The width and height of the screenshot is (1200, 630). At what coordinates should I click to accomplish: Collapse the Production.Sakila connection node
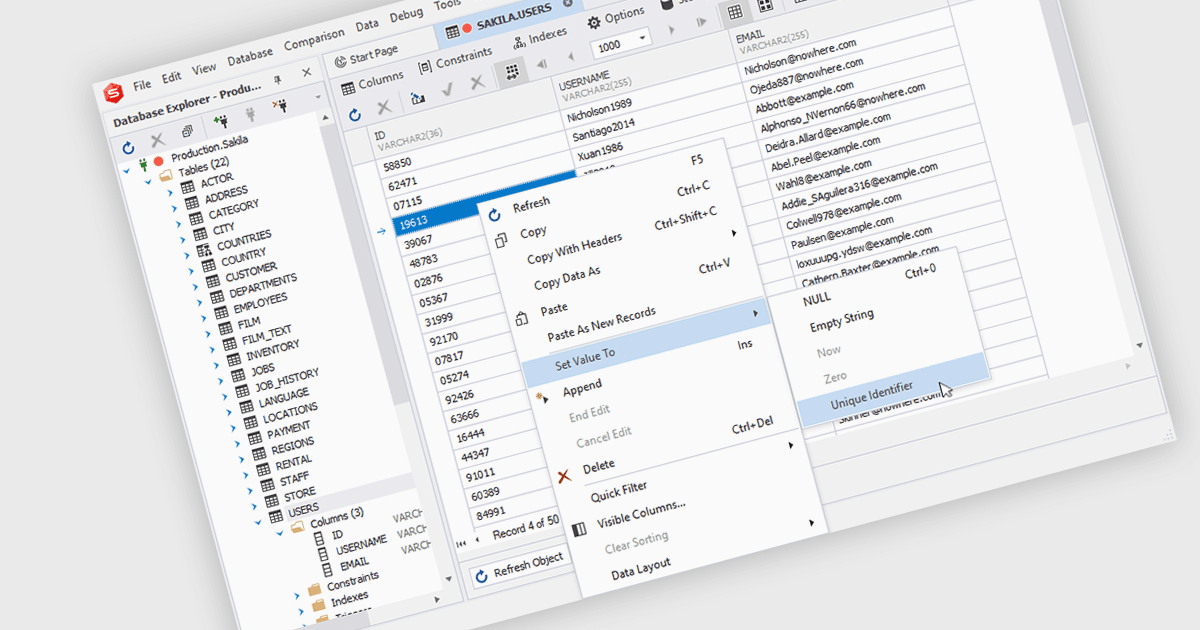(x=126, y=170)
